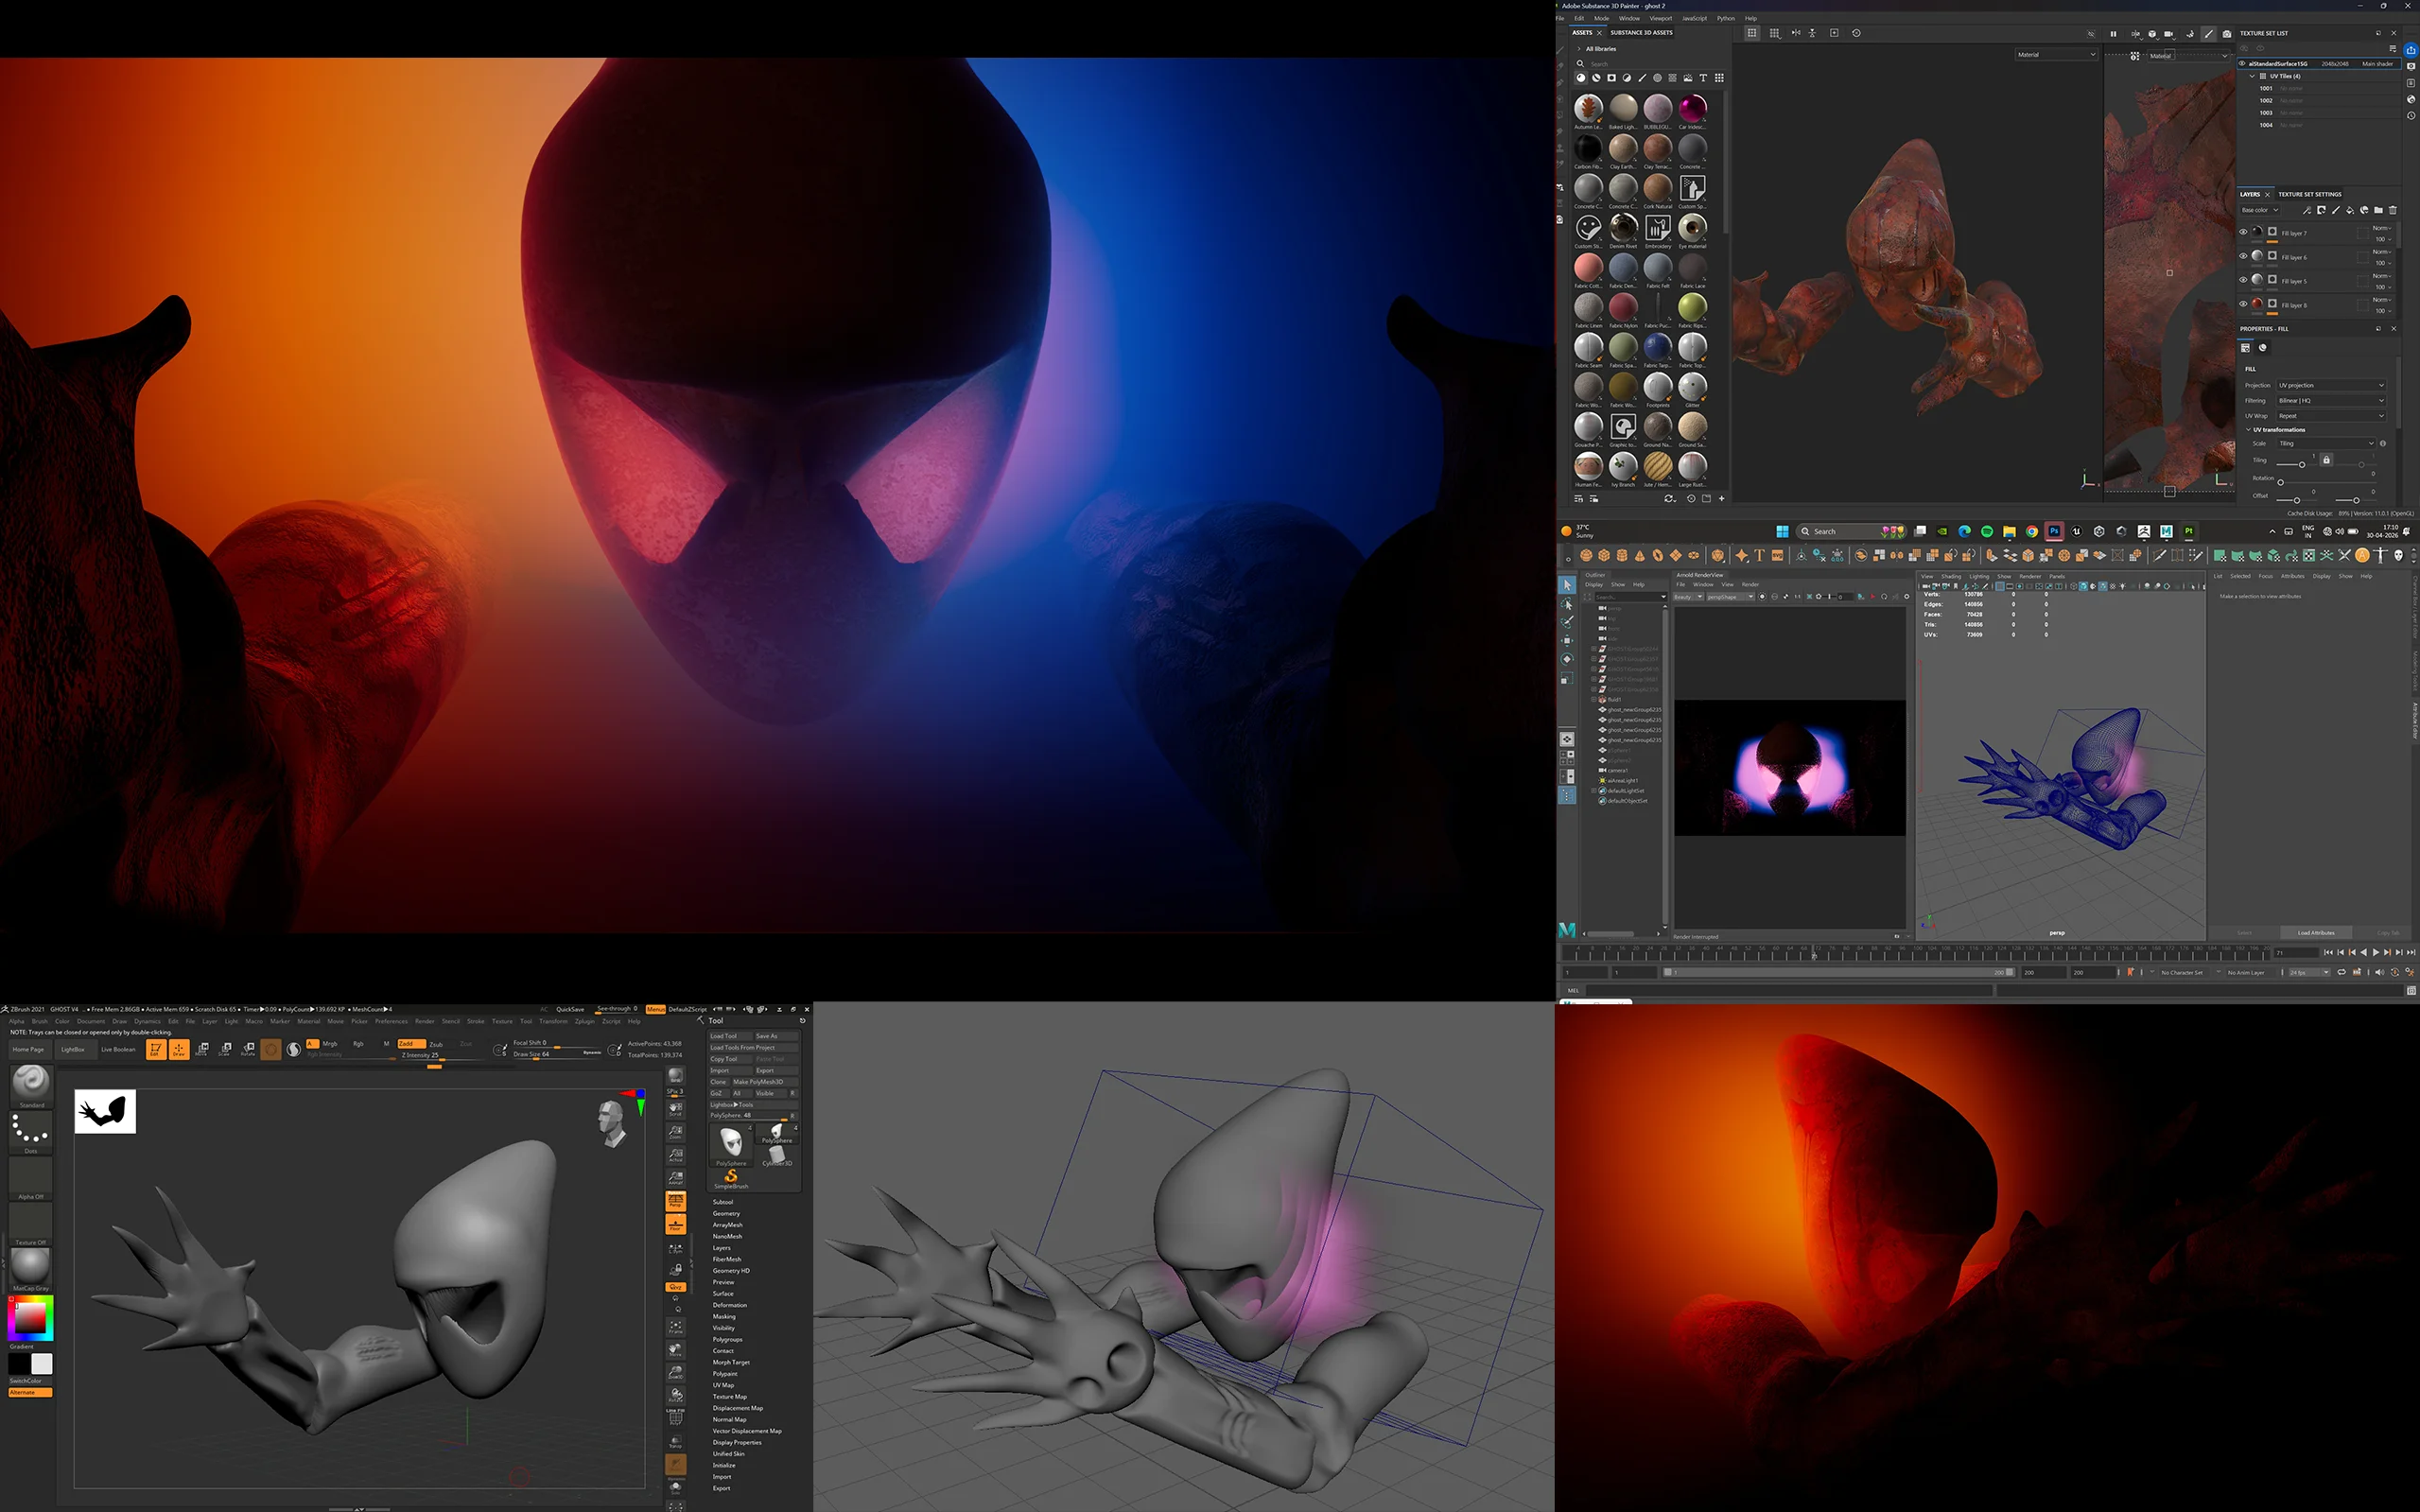
Task: Delete the selected layer in Substance Painter
Action: pyautogui.click(x=2393, y=210)
